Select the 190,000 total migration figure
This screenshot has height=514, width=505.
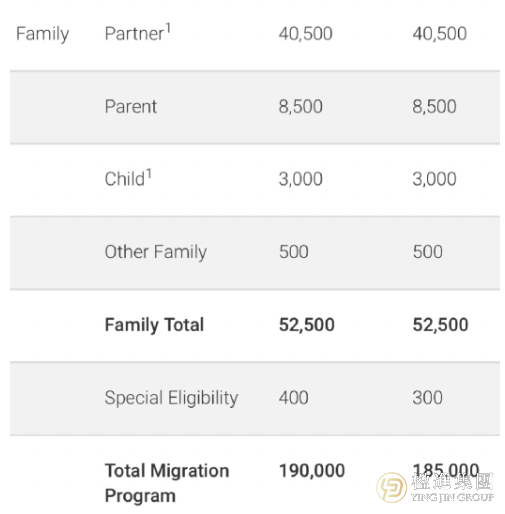[312, 471]
